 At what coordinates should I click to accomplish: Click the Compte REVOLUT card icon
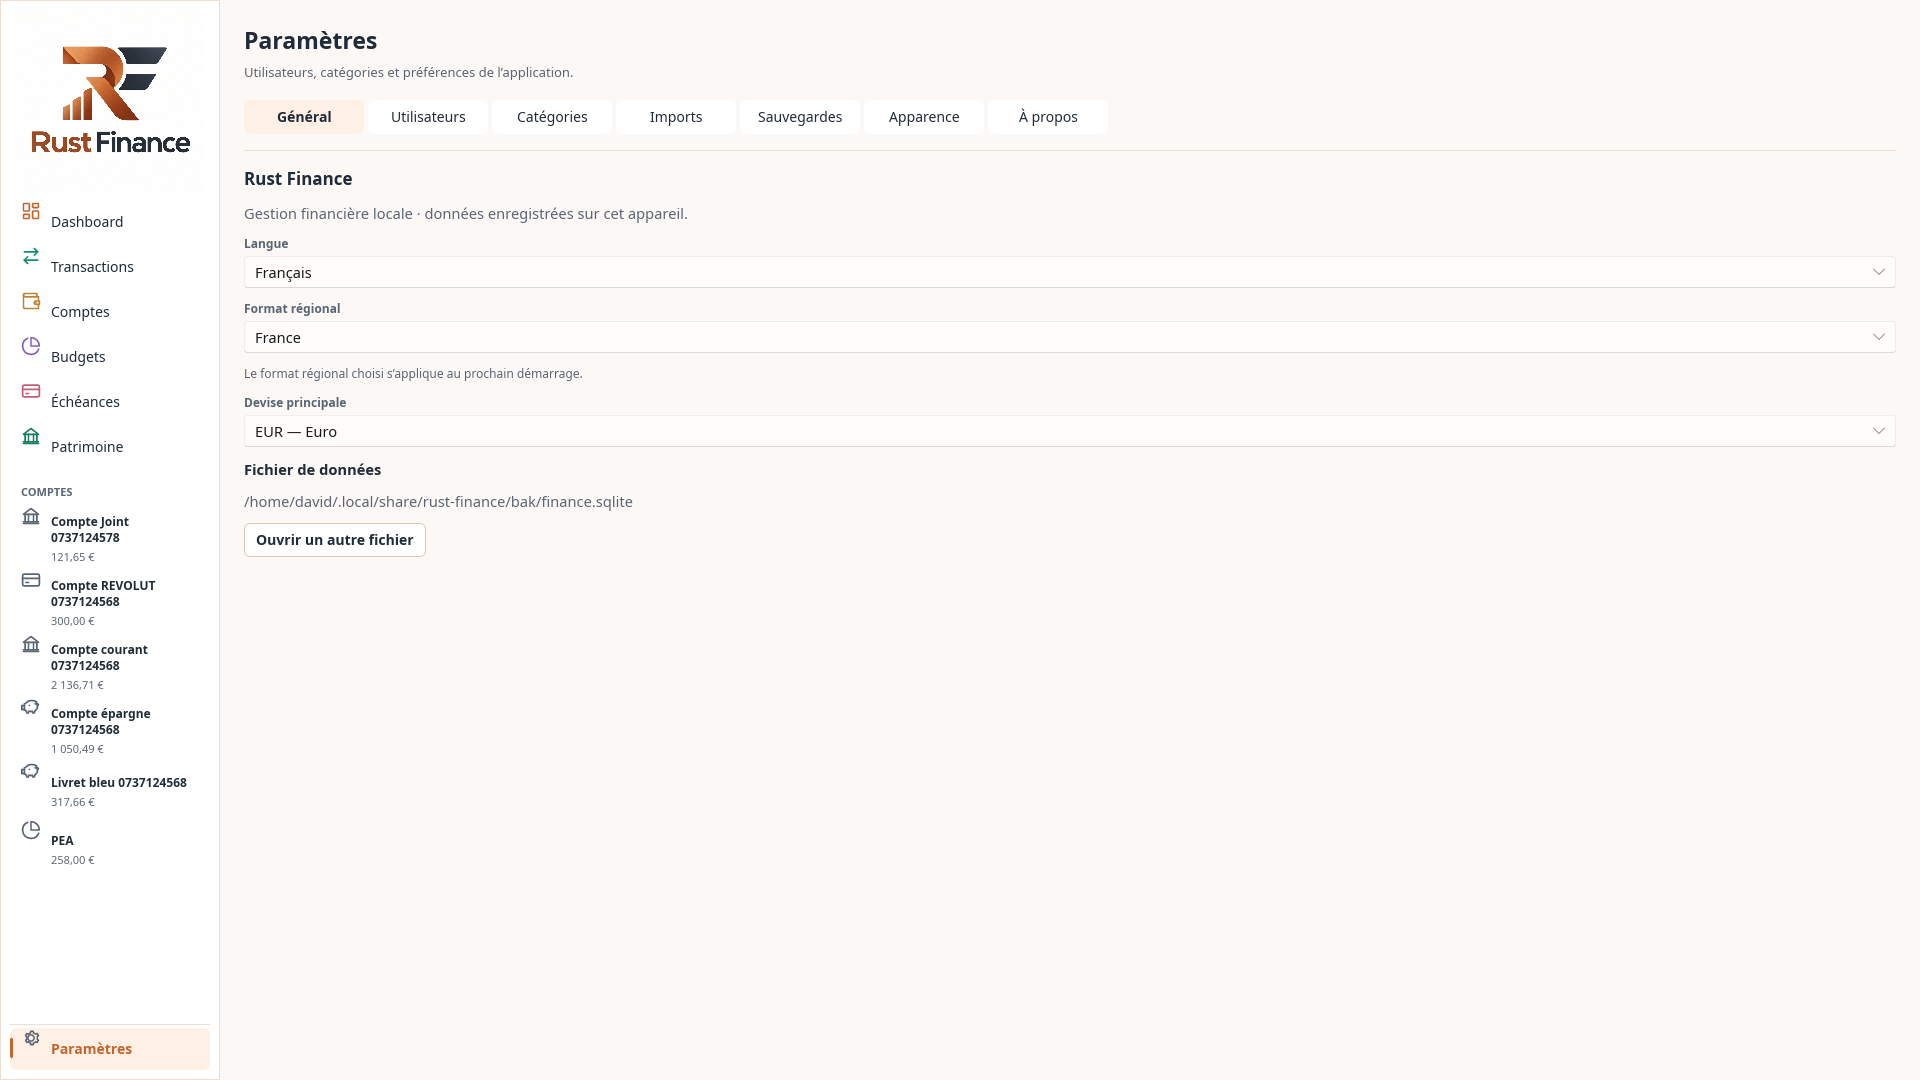pos(31,580)
